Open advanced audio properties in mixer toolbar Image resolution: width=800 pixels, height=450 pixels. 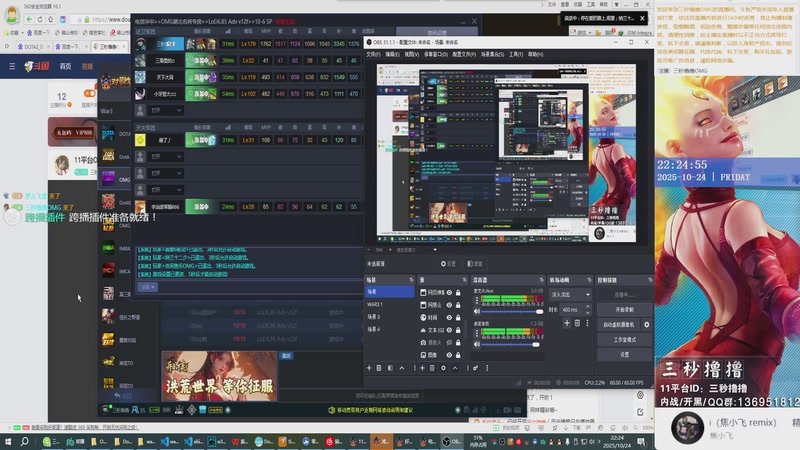(476, 368)
